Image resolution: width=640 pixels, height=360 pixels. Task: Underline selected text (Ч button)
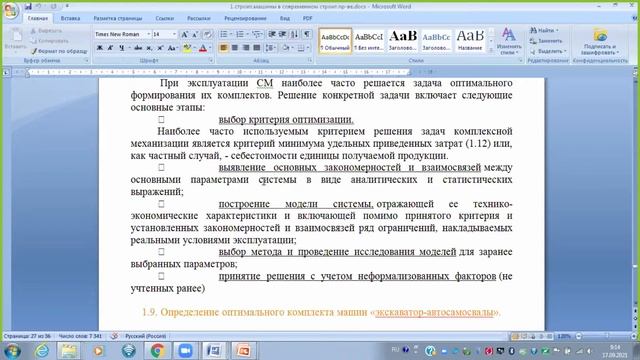[121, 48]
